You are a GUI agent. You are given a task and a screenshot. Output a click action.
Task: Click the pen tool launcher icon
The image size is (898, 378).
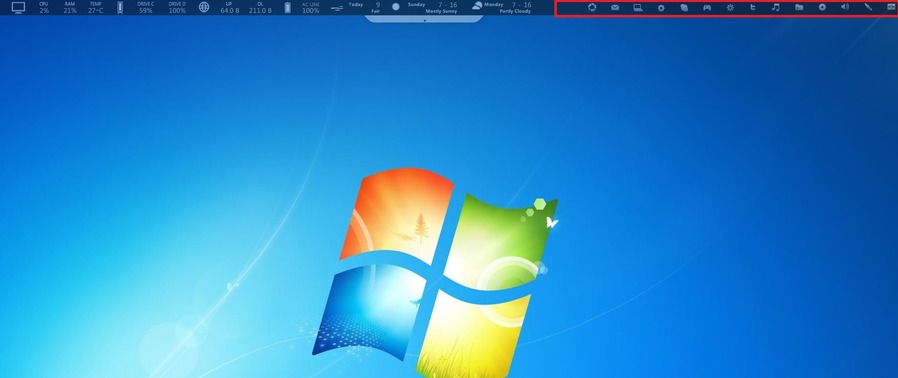click(x=868, y=7)
